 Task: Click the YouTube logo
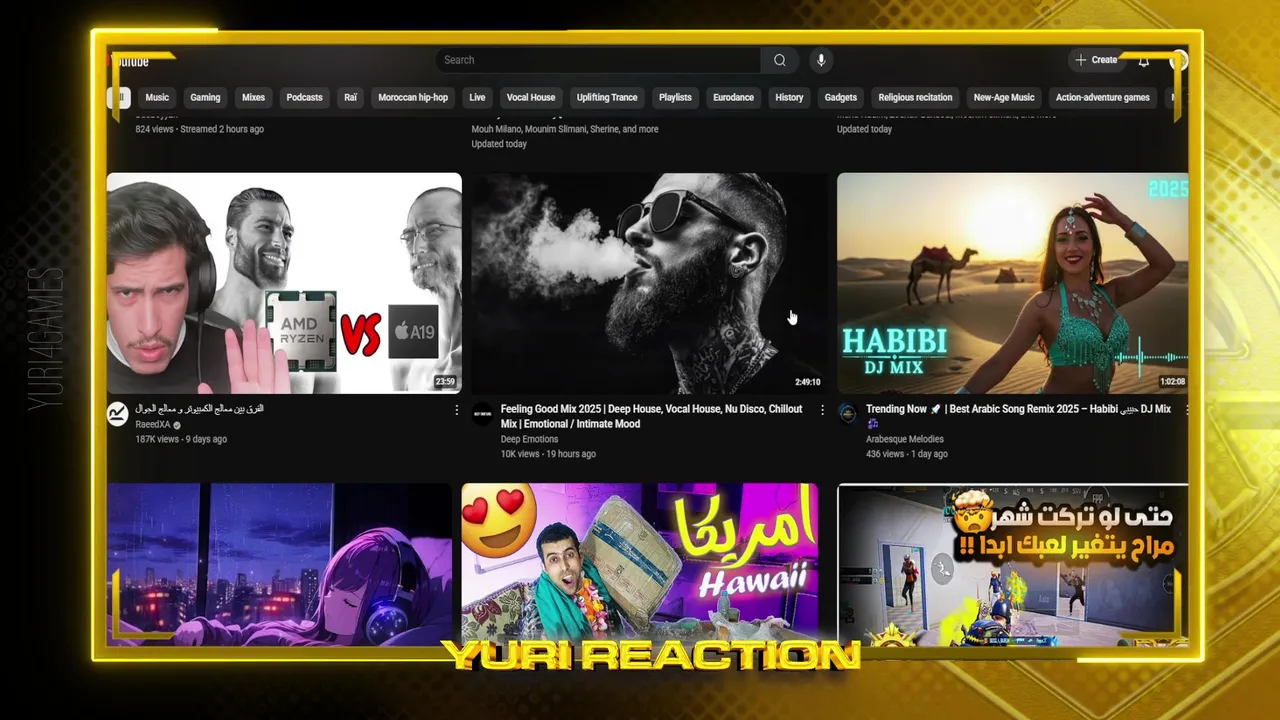pos(128,61)
